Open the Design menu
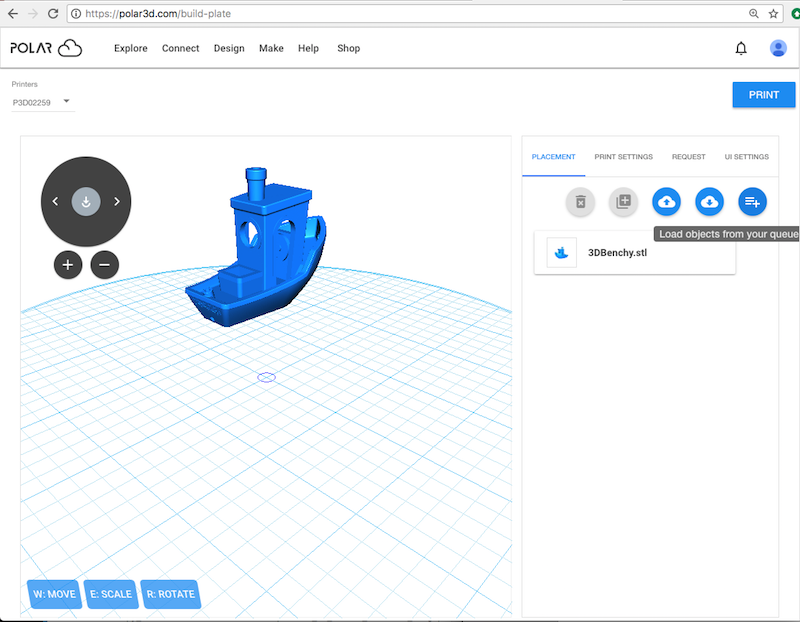800x622 pixels. coord(229,48)
